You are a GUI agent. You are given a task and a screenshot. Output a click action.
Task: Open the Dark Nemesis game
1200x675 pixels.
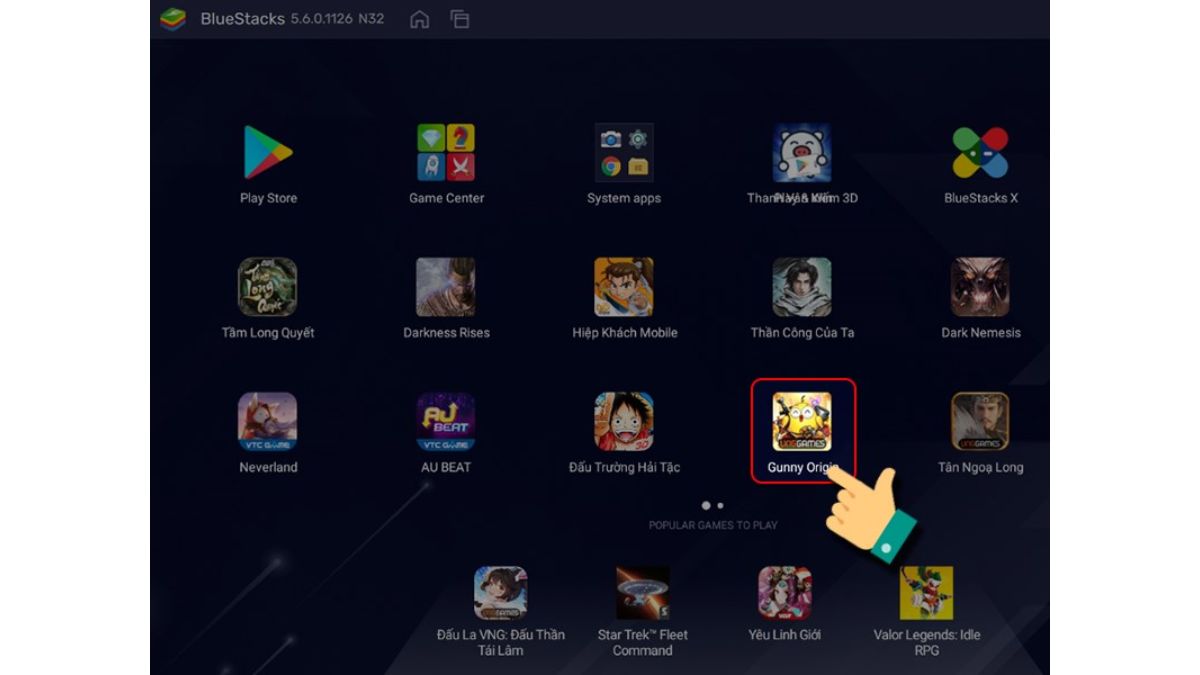981,288
